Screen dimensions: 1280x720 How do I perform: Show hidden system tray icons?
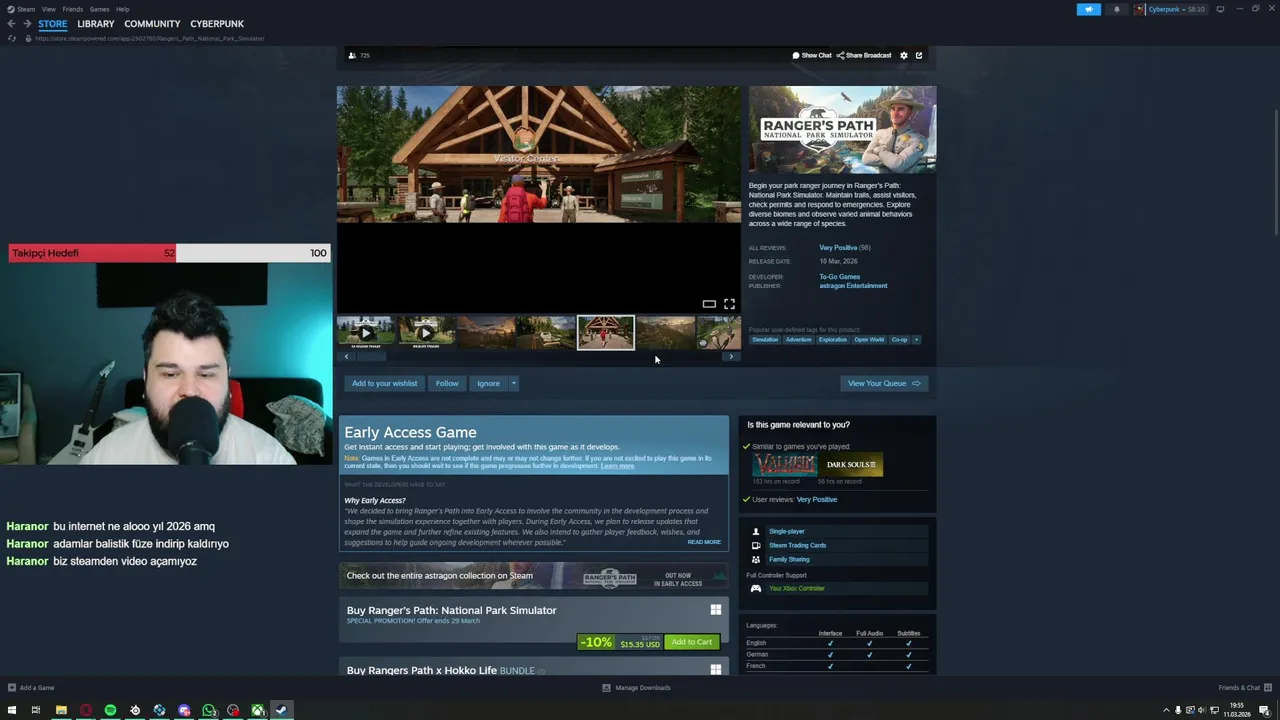(x=1166, y=710)
